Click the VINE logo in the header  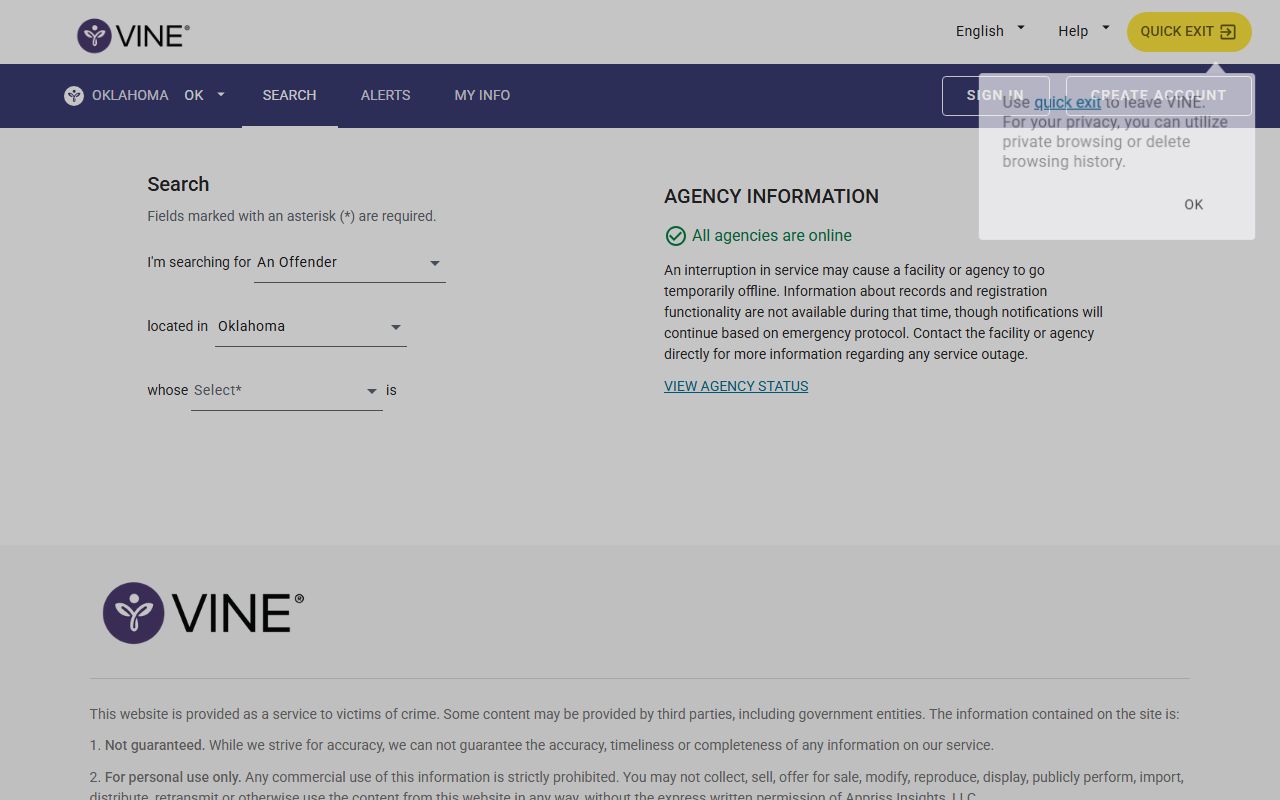point(133,35)
